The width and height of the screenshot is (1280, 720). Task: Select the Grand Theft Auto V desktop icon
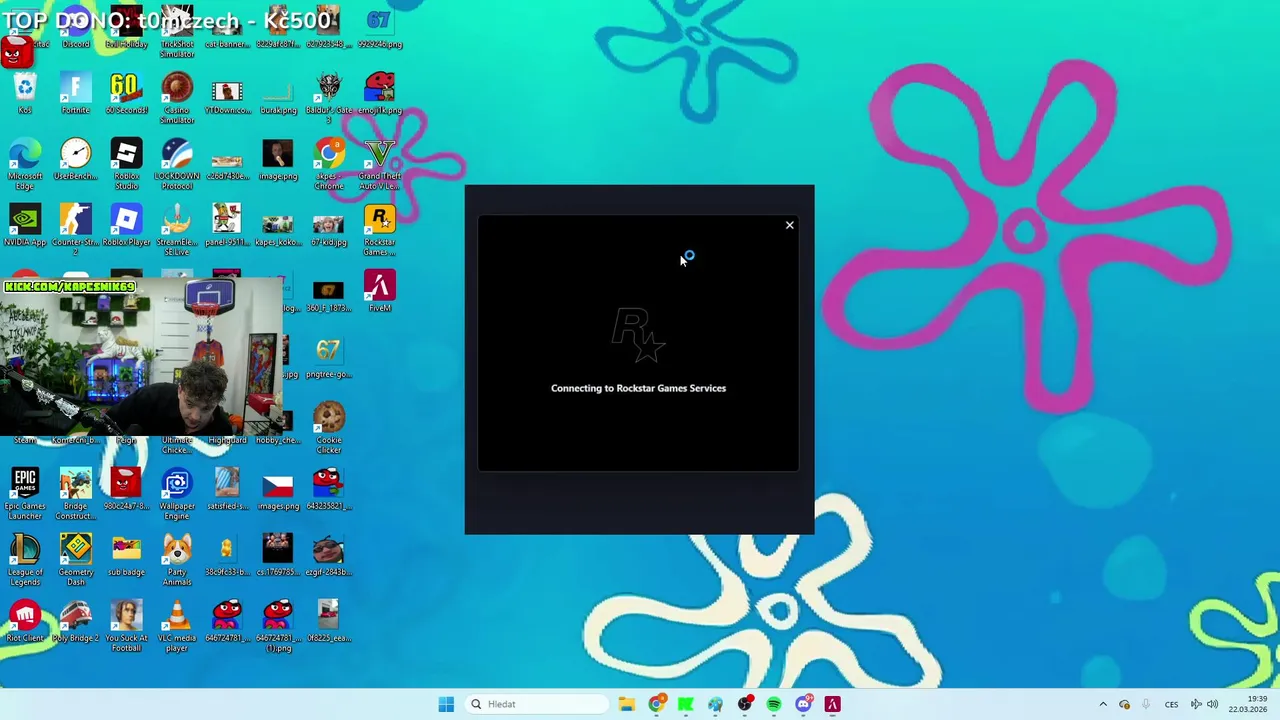[379, 164]
